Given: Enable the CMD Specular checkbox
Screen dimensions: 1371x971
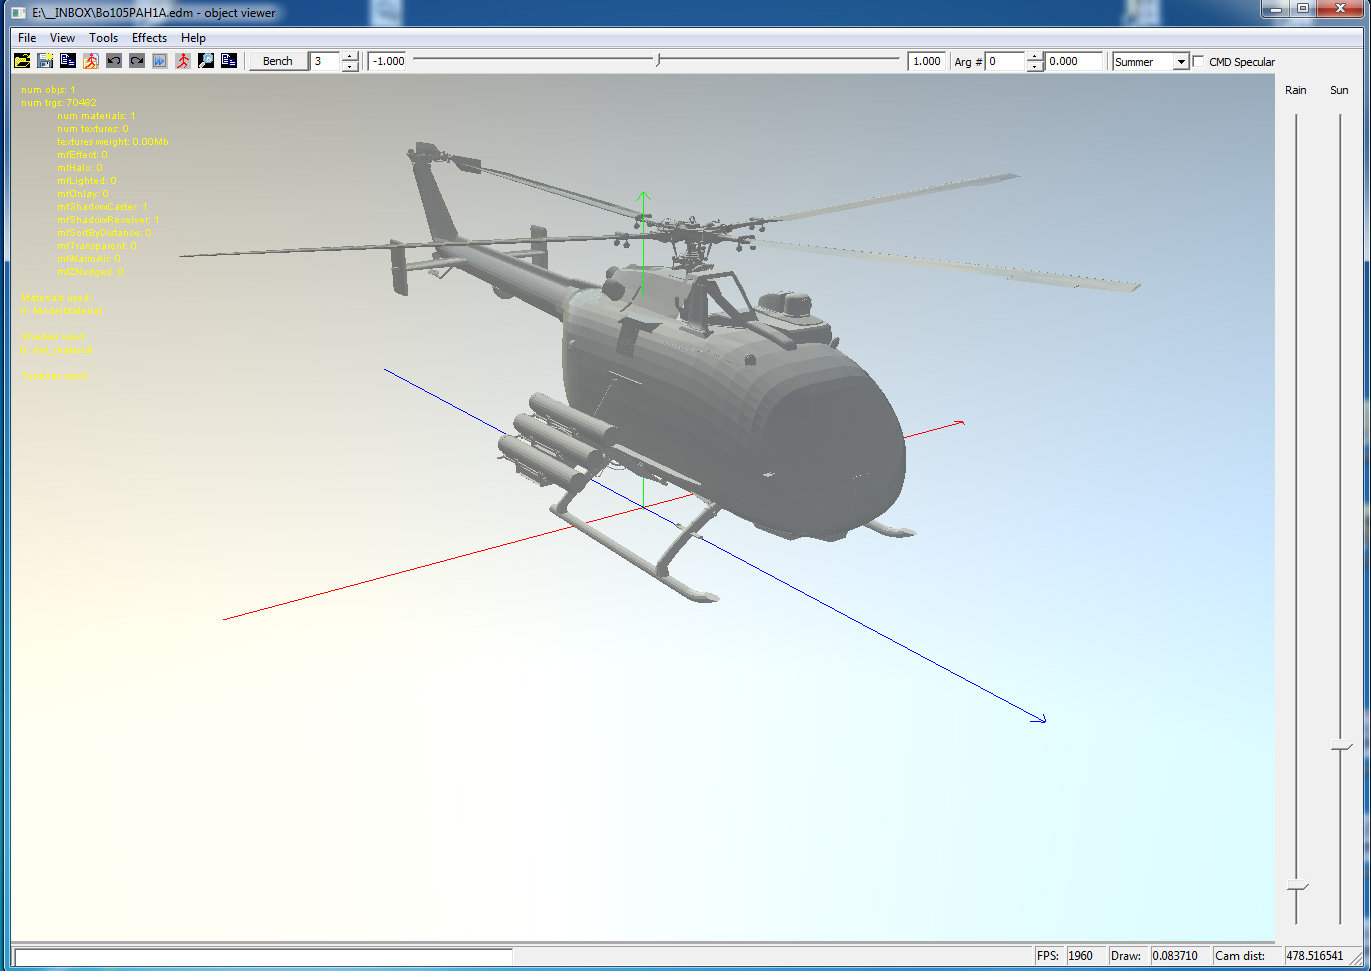Looking at the screenshot, I should pos(1198,62).
